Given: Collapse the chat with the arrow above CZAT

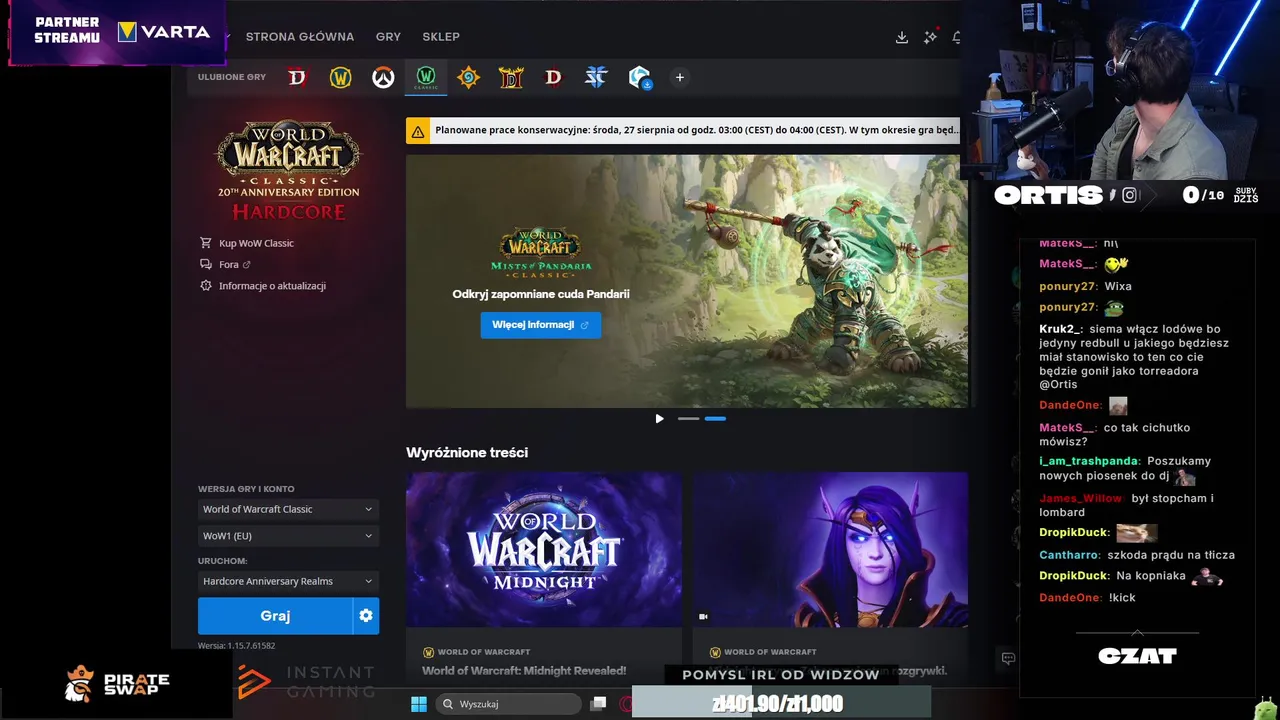Looking at the screenshot, I should pyautogui.click(x=1137, y=632).
